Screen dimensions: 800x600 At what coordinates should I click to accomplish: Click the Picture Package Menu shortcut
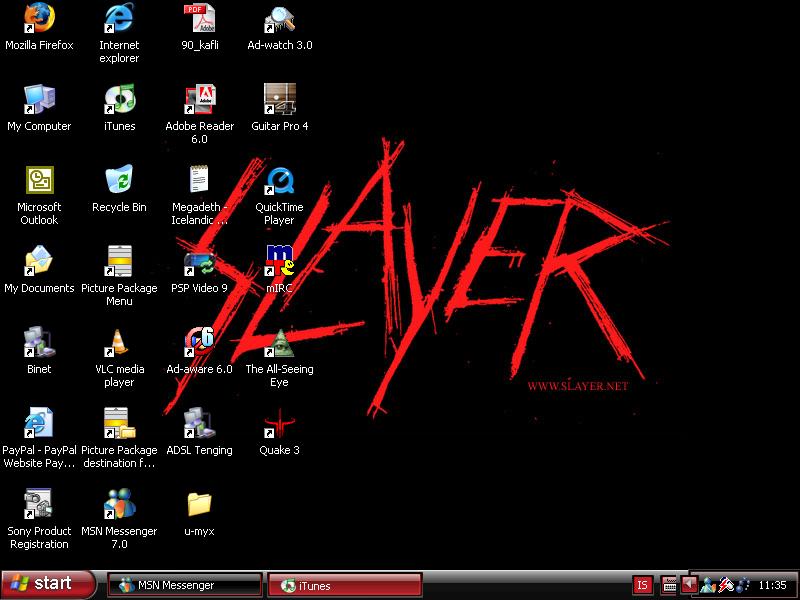[119, 261]
